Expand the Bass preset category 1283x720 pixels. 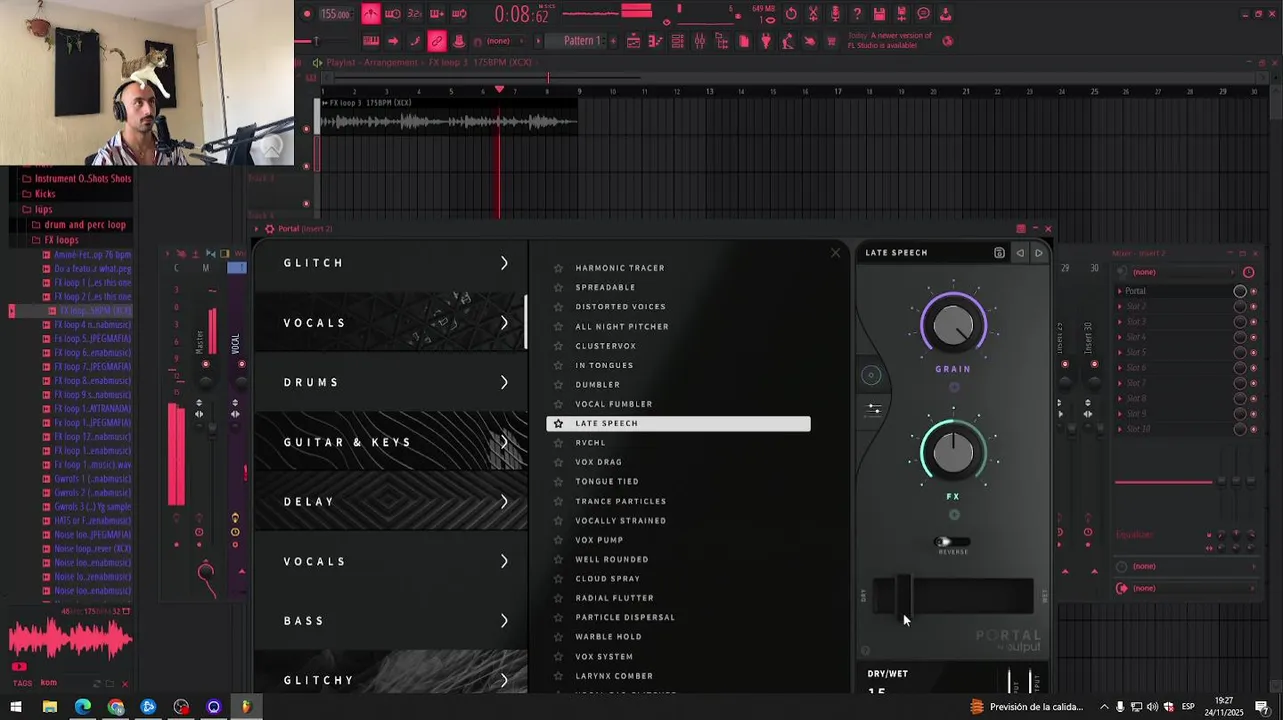[390, 620]
